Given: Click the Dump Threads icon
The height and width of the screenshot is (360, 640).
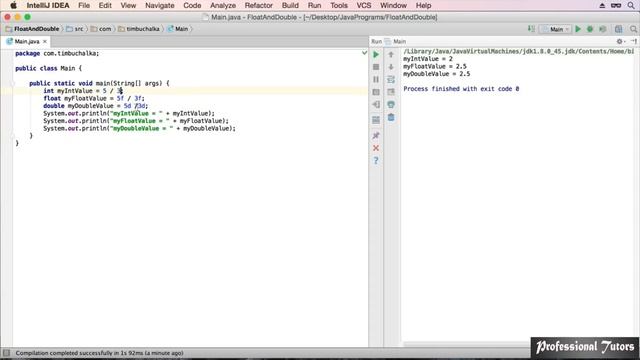Looking at the screenshot, I should coord(376,92).
